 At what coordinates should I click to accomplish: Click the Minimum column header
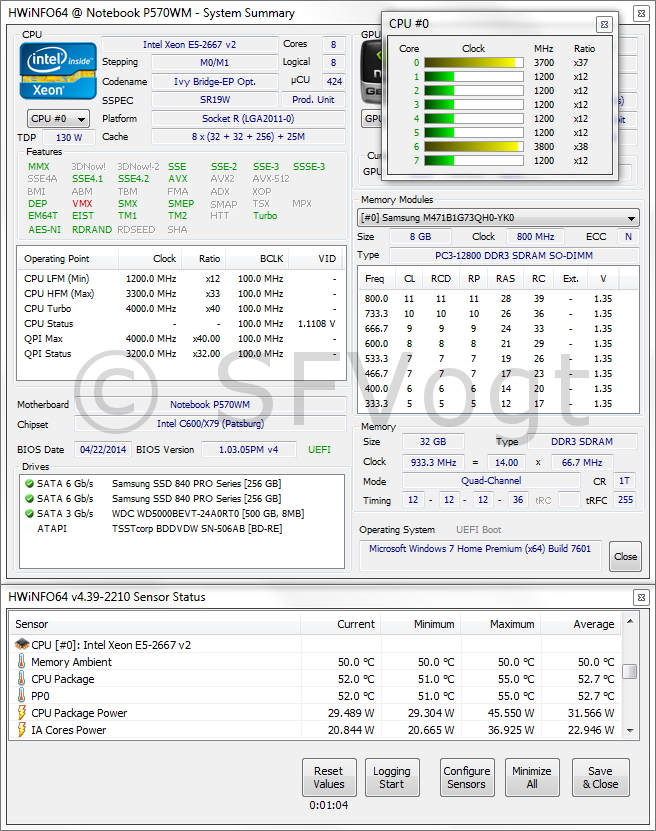421,624
